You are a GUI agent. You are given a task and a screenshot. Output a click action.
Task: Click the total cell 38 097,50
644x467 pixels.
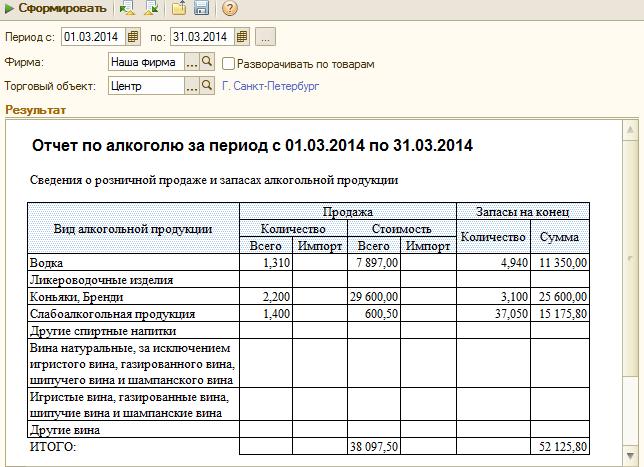374,446
